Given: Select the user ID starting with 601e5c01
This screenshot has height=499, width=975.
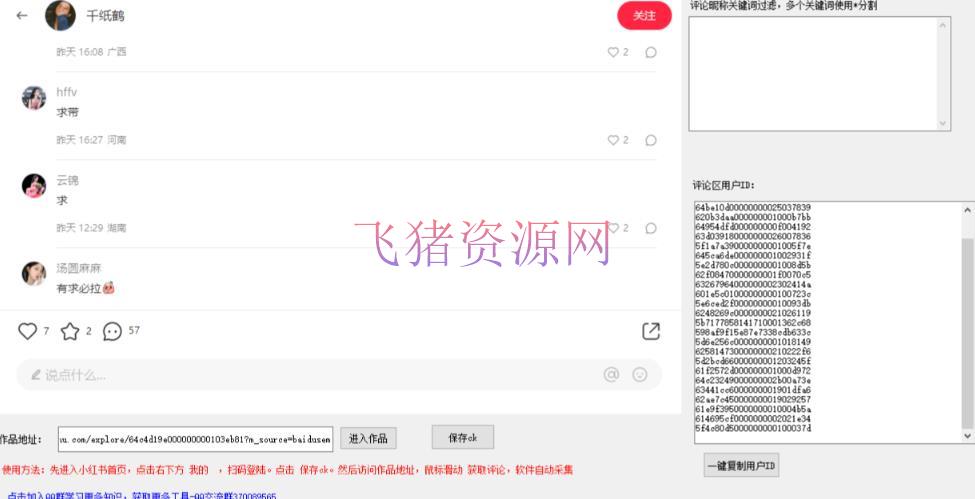Looking at the screenshot, I should (x=753, y=294).
